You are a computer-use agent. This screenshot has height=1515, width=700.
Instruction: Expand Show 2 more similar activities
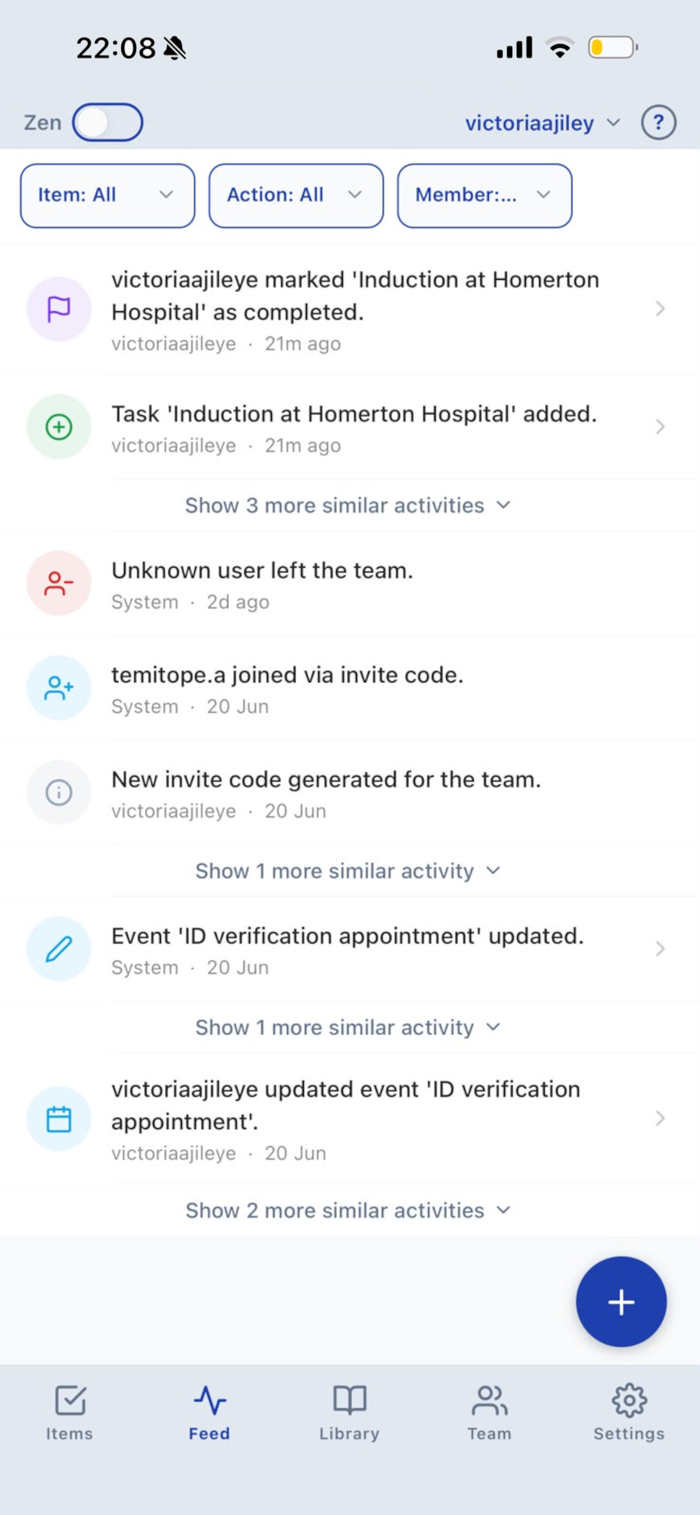(348, 1210)
